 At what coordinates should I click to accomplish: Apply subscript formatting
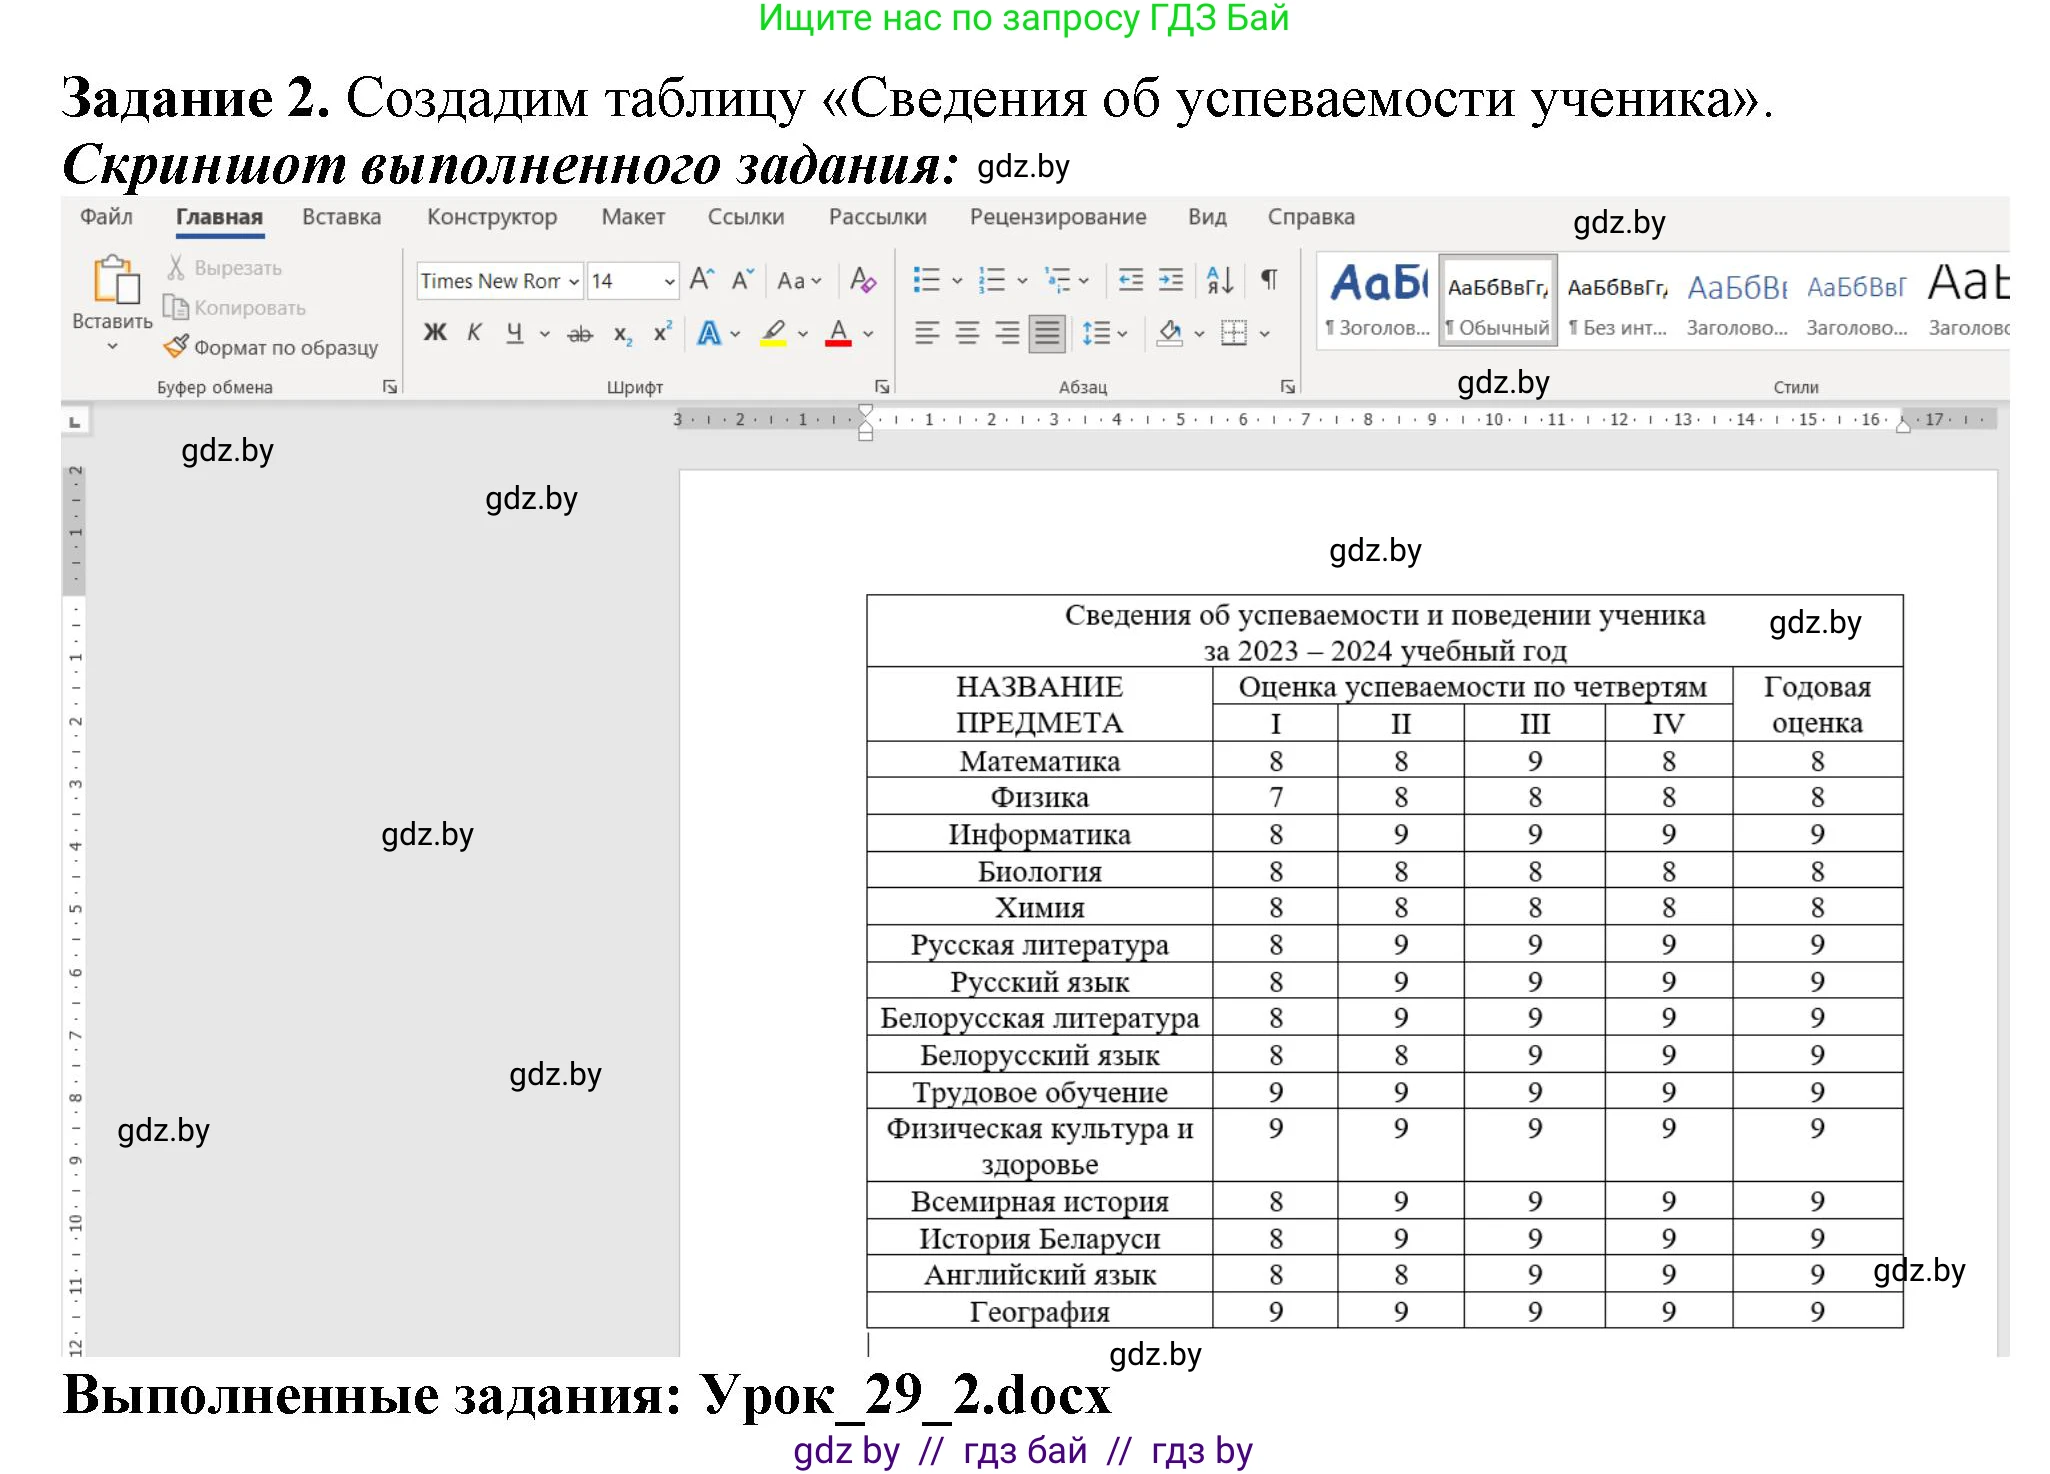(x=622, y=334)
